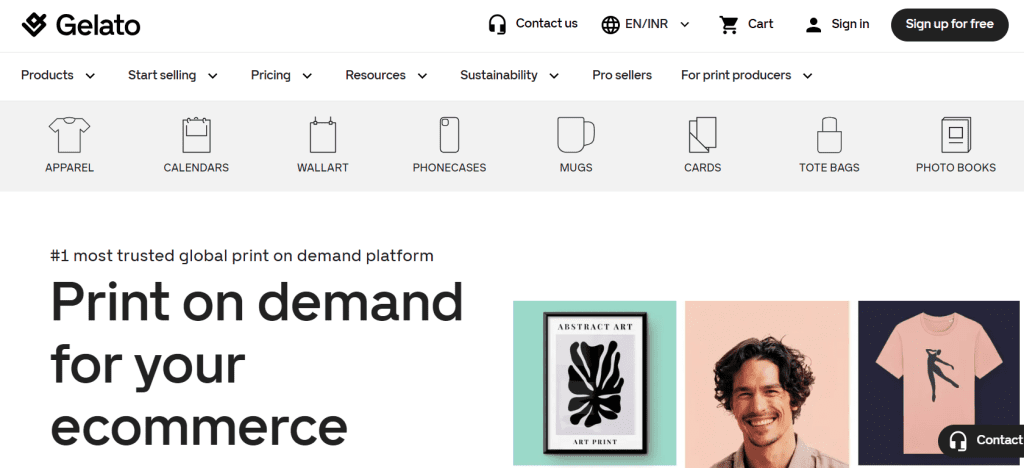This screenshot has width=1024, height=468.
Task: Click the CARDS category label
Action: [703, 168]
